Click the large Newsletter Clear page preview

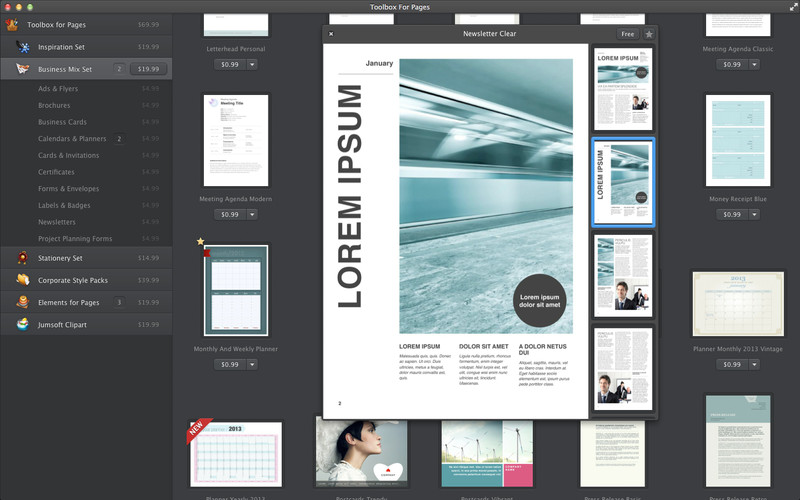click(x=456, y=231)
